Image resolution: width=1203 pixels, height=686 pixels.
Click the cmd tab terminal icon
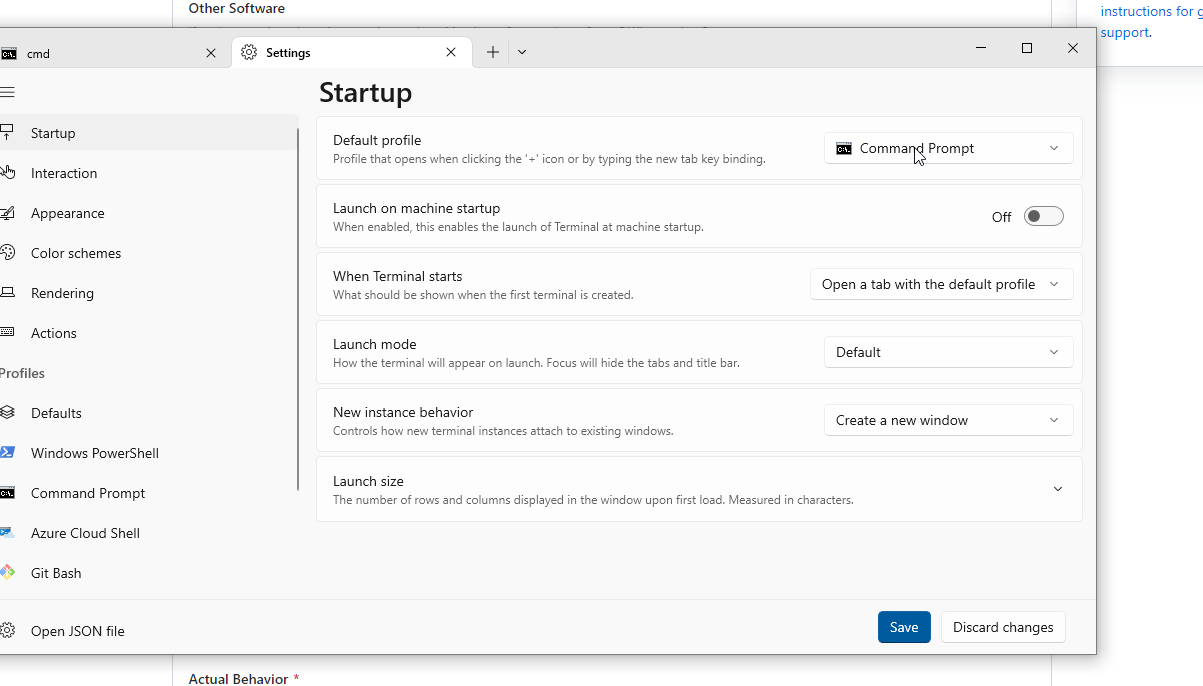pyautogui.click(x=8, y=54)
